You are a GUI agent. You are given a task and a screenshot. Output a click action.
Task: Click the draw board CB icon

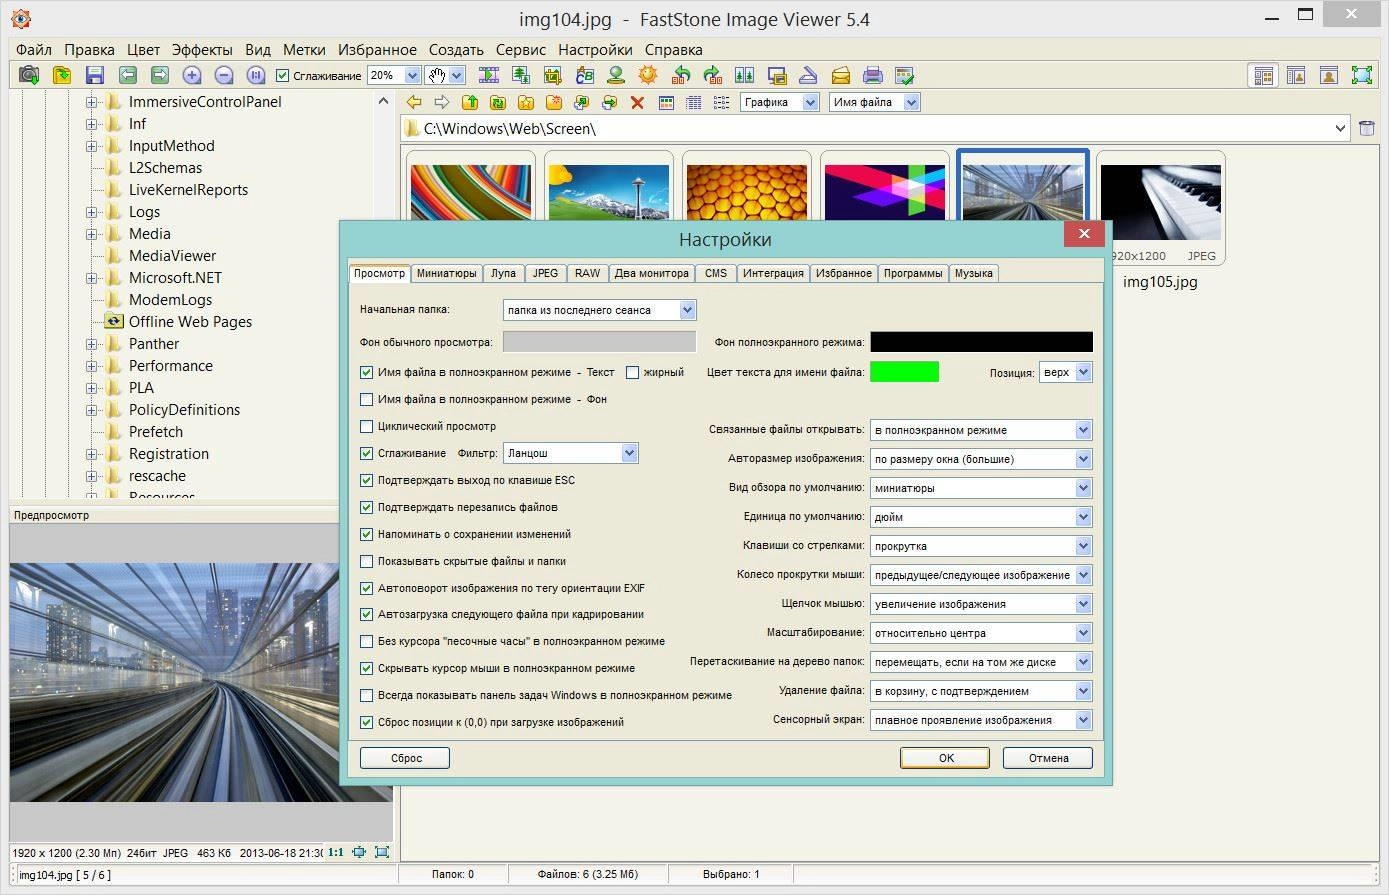(584, 75)
